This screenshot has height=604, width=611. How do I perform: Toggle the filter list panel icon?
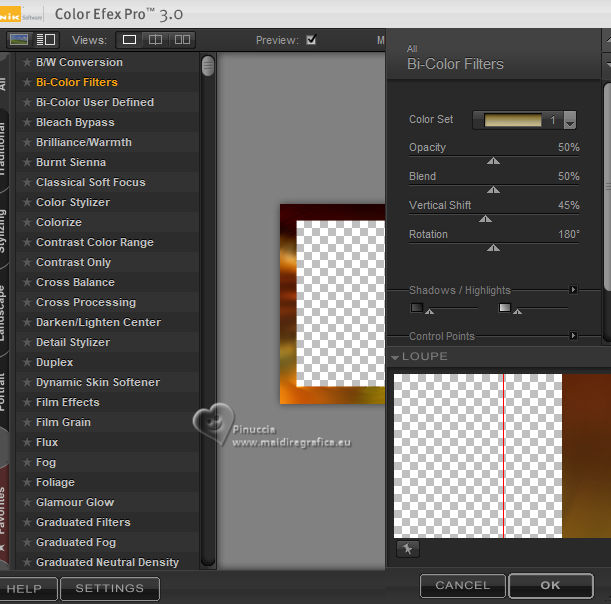(46, 40)
